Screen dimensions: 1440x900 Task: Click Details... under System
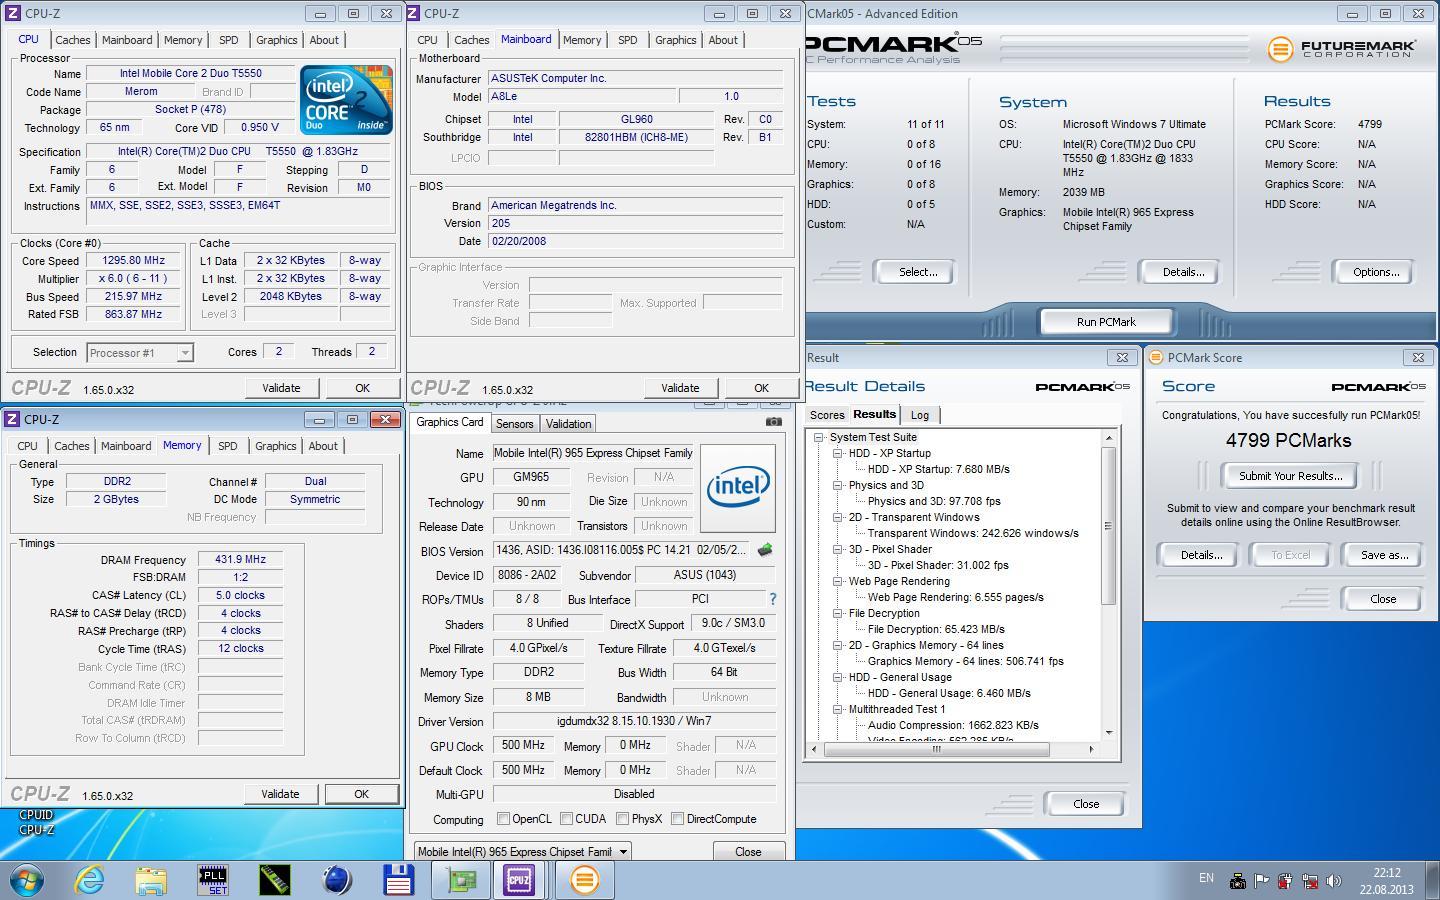1183,272
